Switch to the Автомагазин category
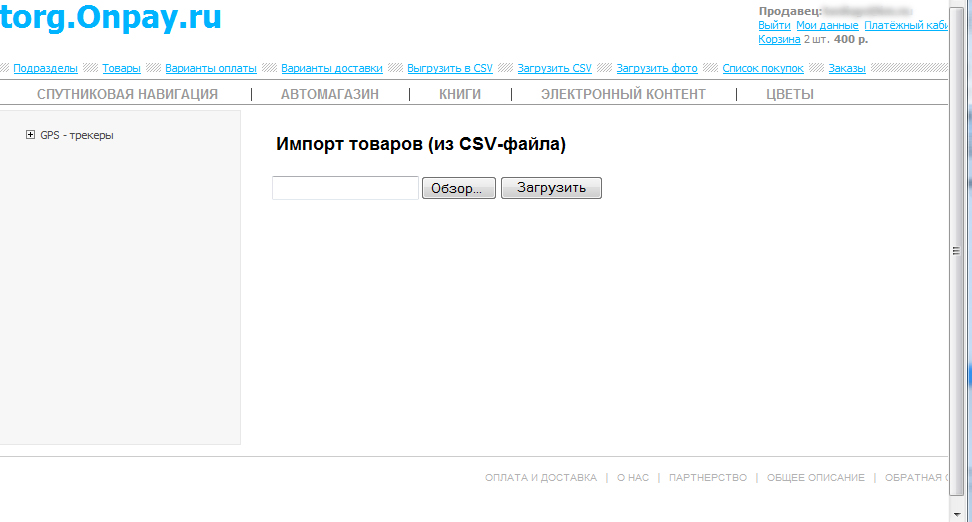The width and height of the screenshot is (972, 522). point(329,94)
